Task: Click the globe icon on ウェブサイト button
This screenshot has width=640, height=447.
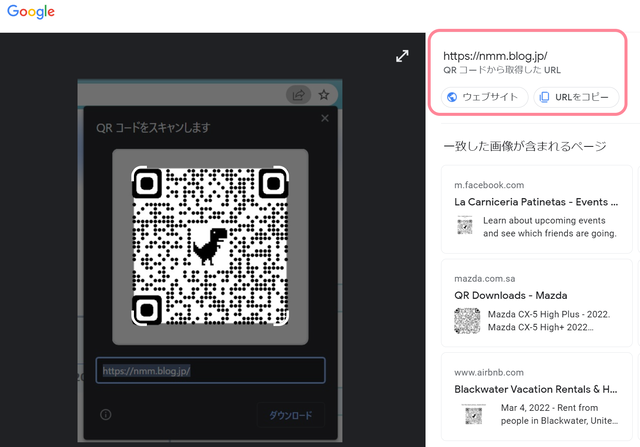Action: coord(452,97)
